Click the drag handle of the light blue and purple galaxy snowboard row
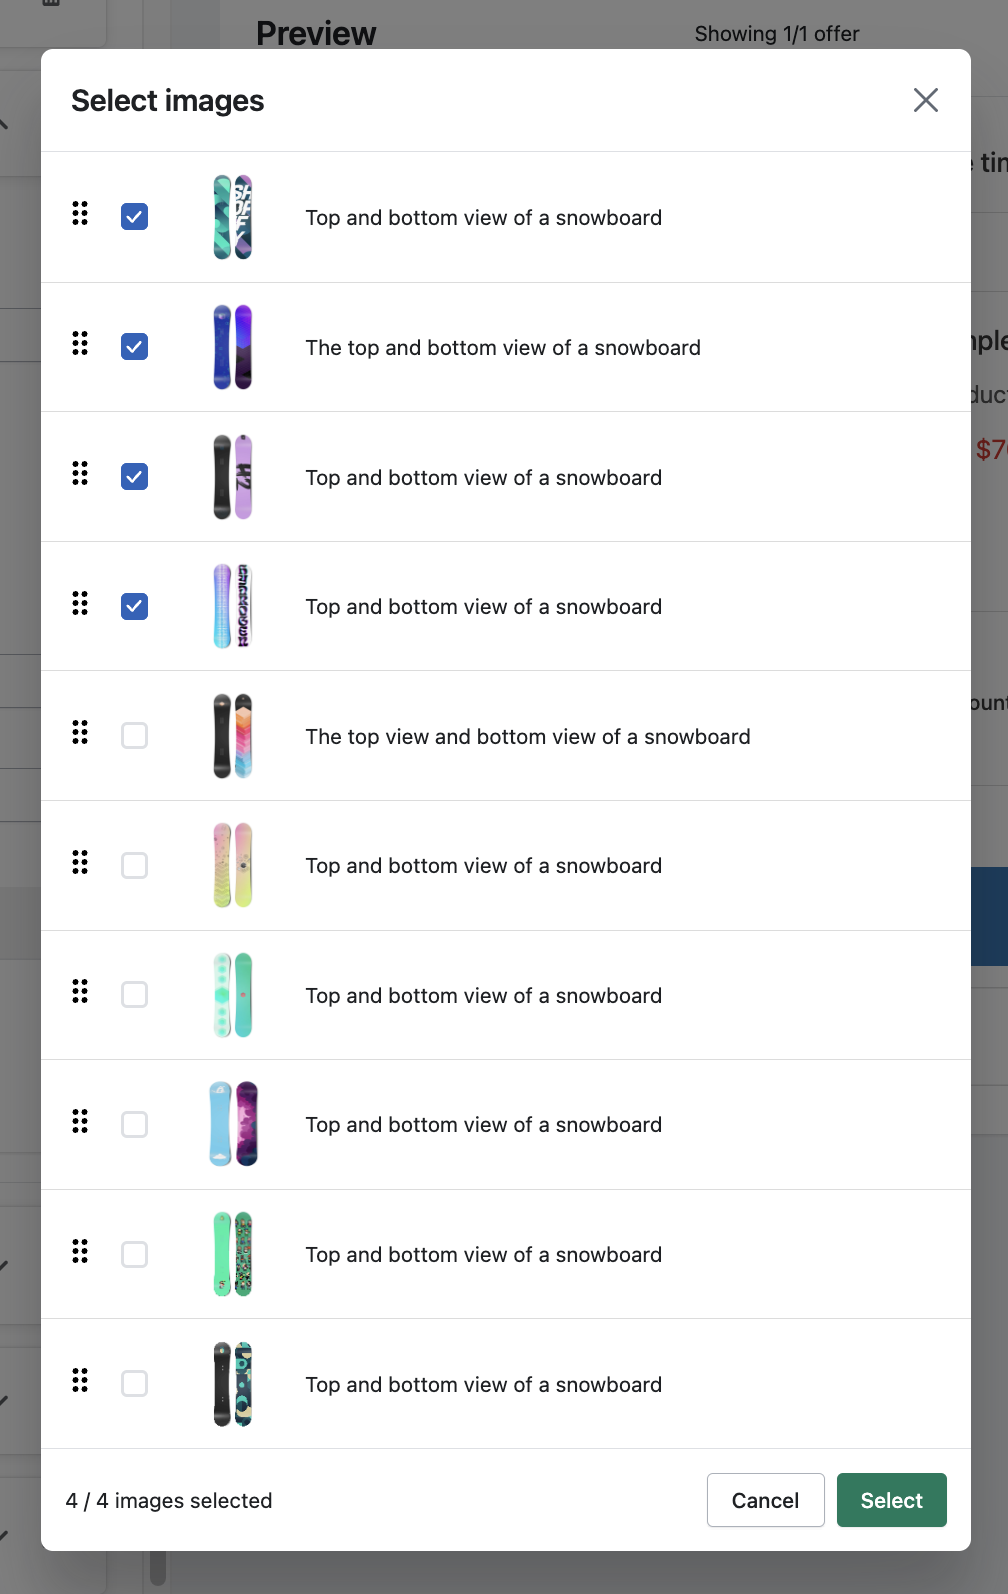This screenshot has height=1594, width=1008. pos(80,1122)
